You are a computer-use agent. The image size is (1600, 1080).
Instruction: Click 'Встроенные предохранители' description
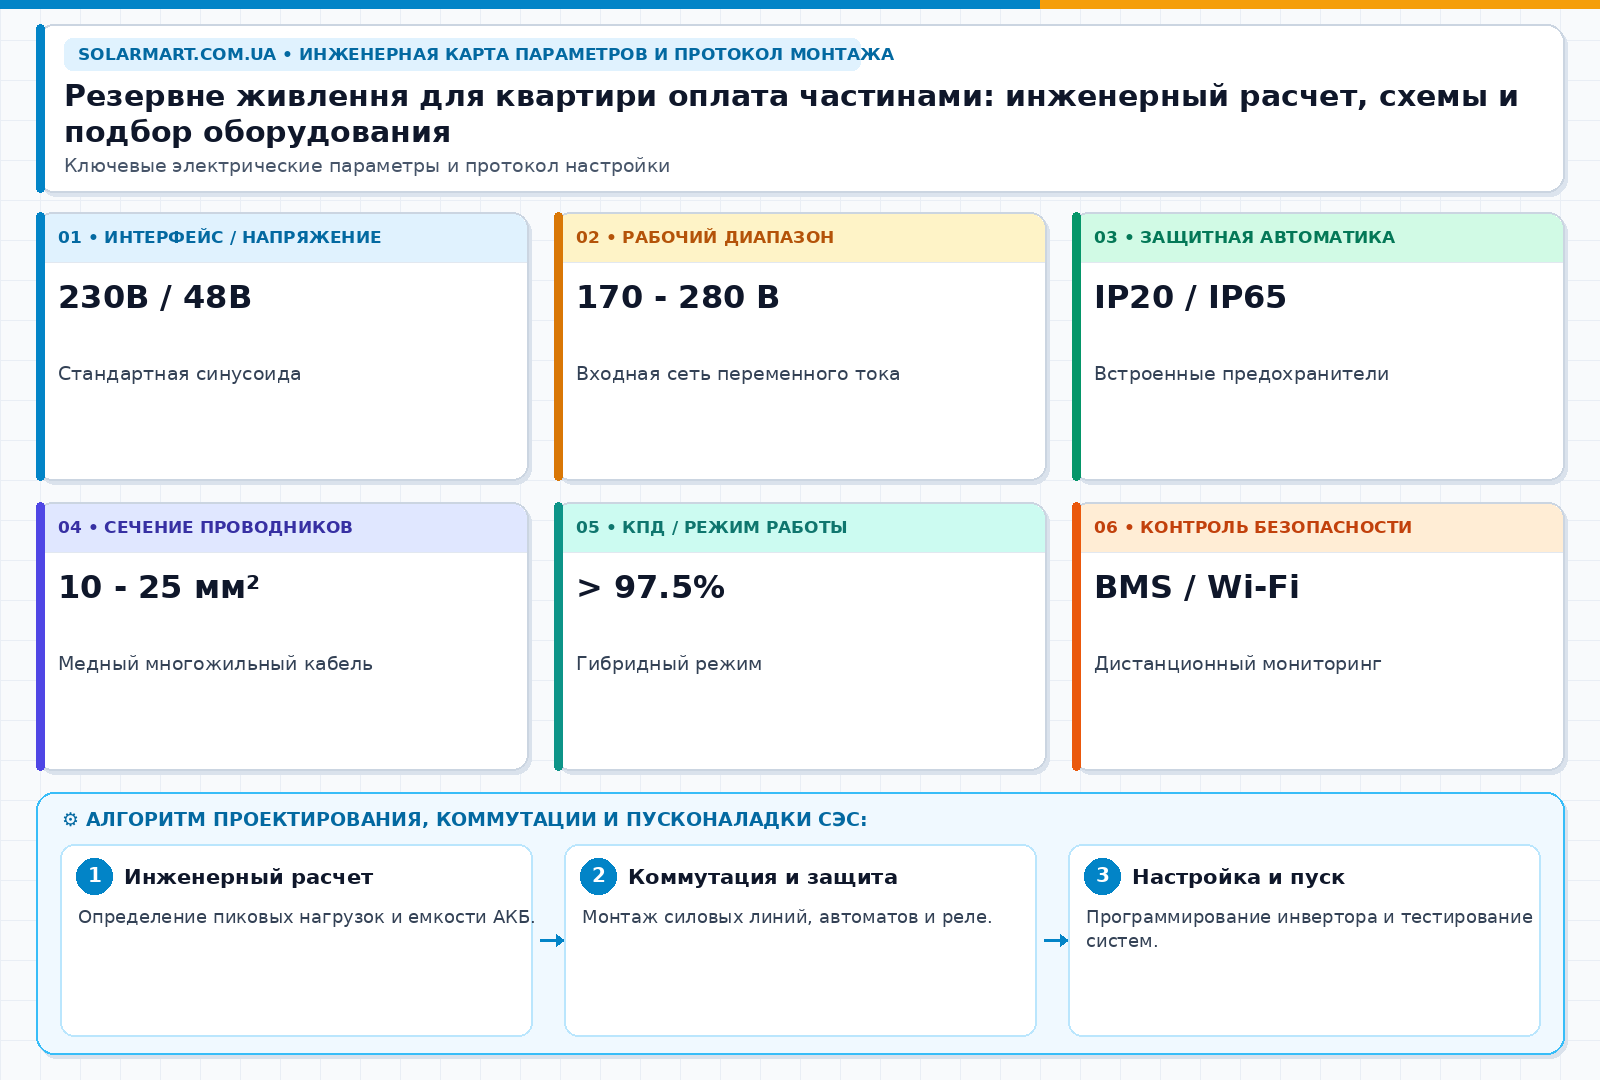(1241, 374)
